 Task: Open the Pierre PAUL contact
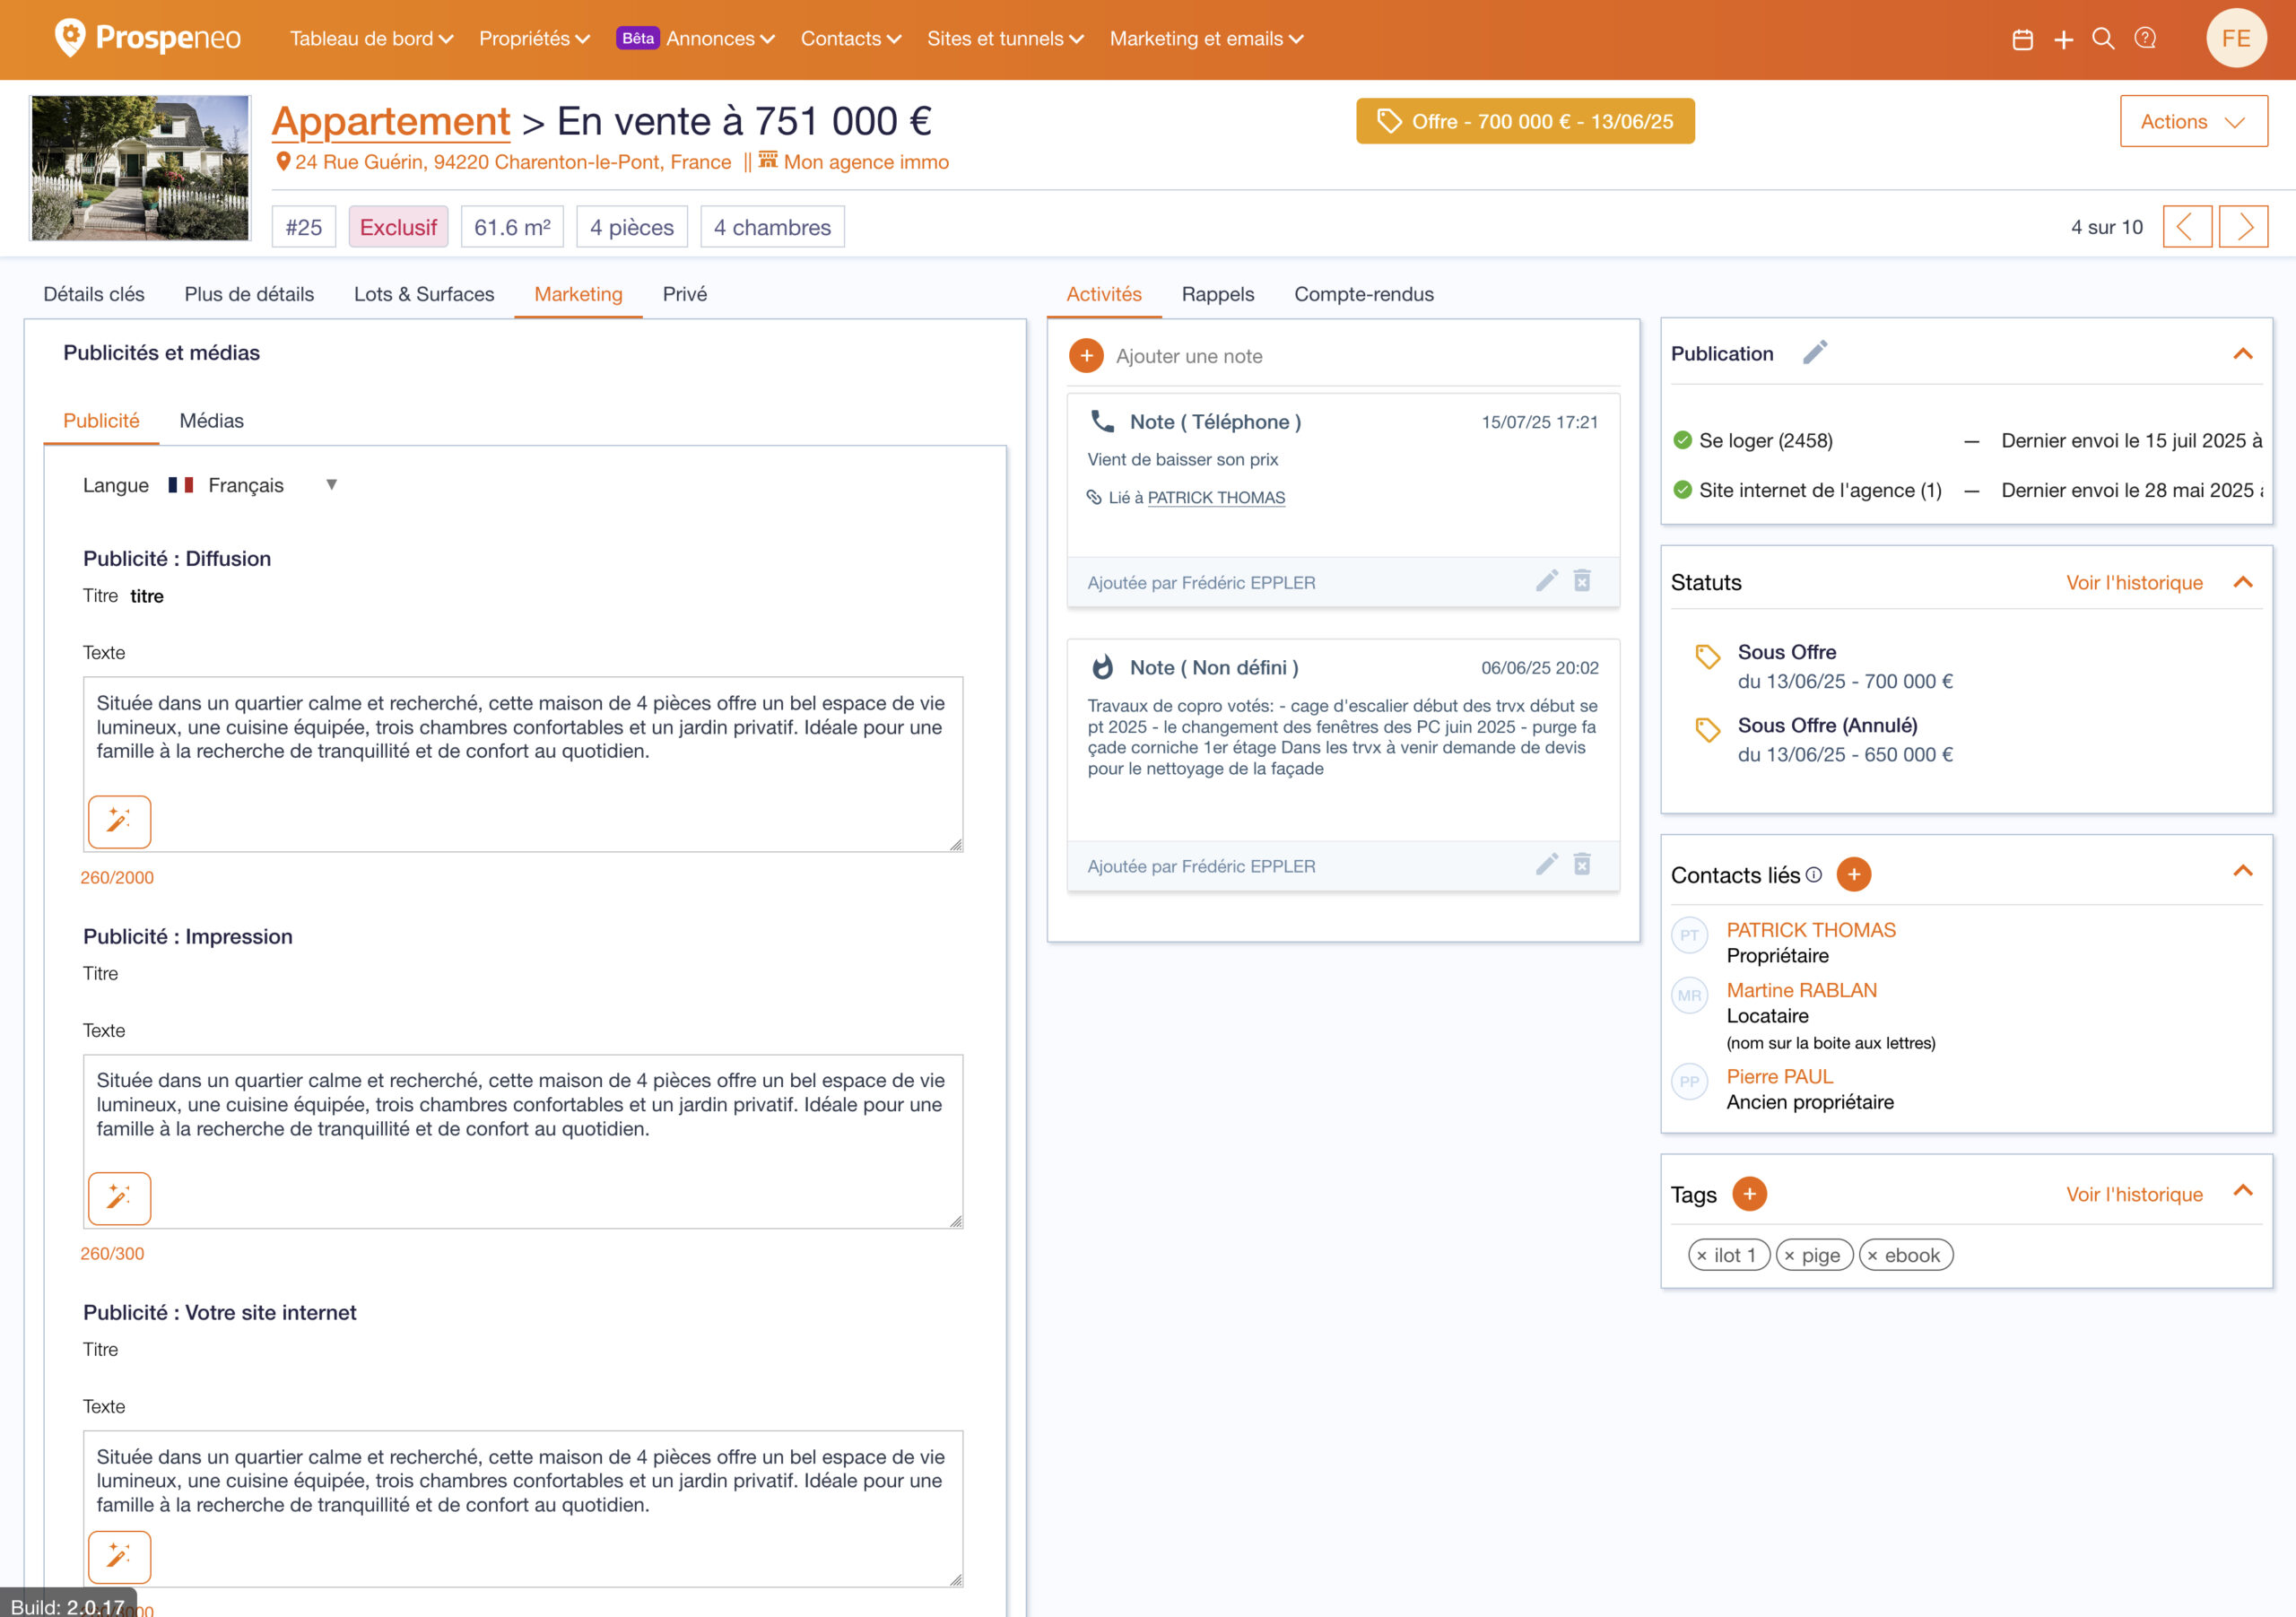pos(1780,1076)
